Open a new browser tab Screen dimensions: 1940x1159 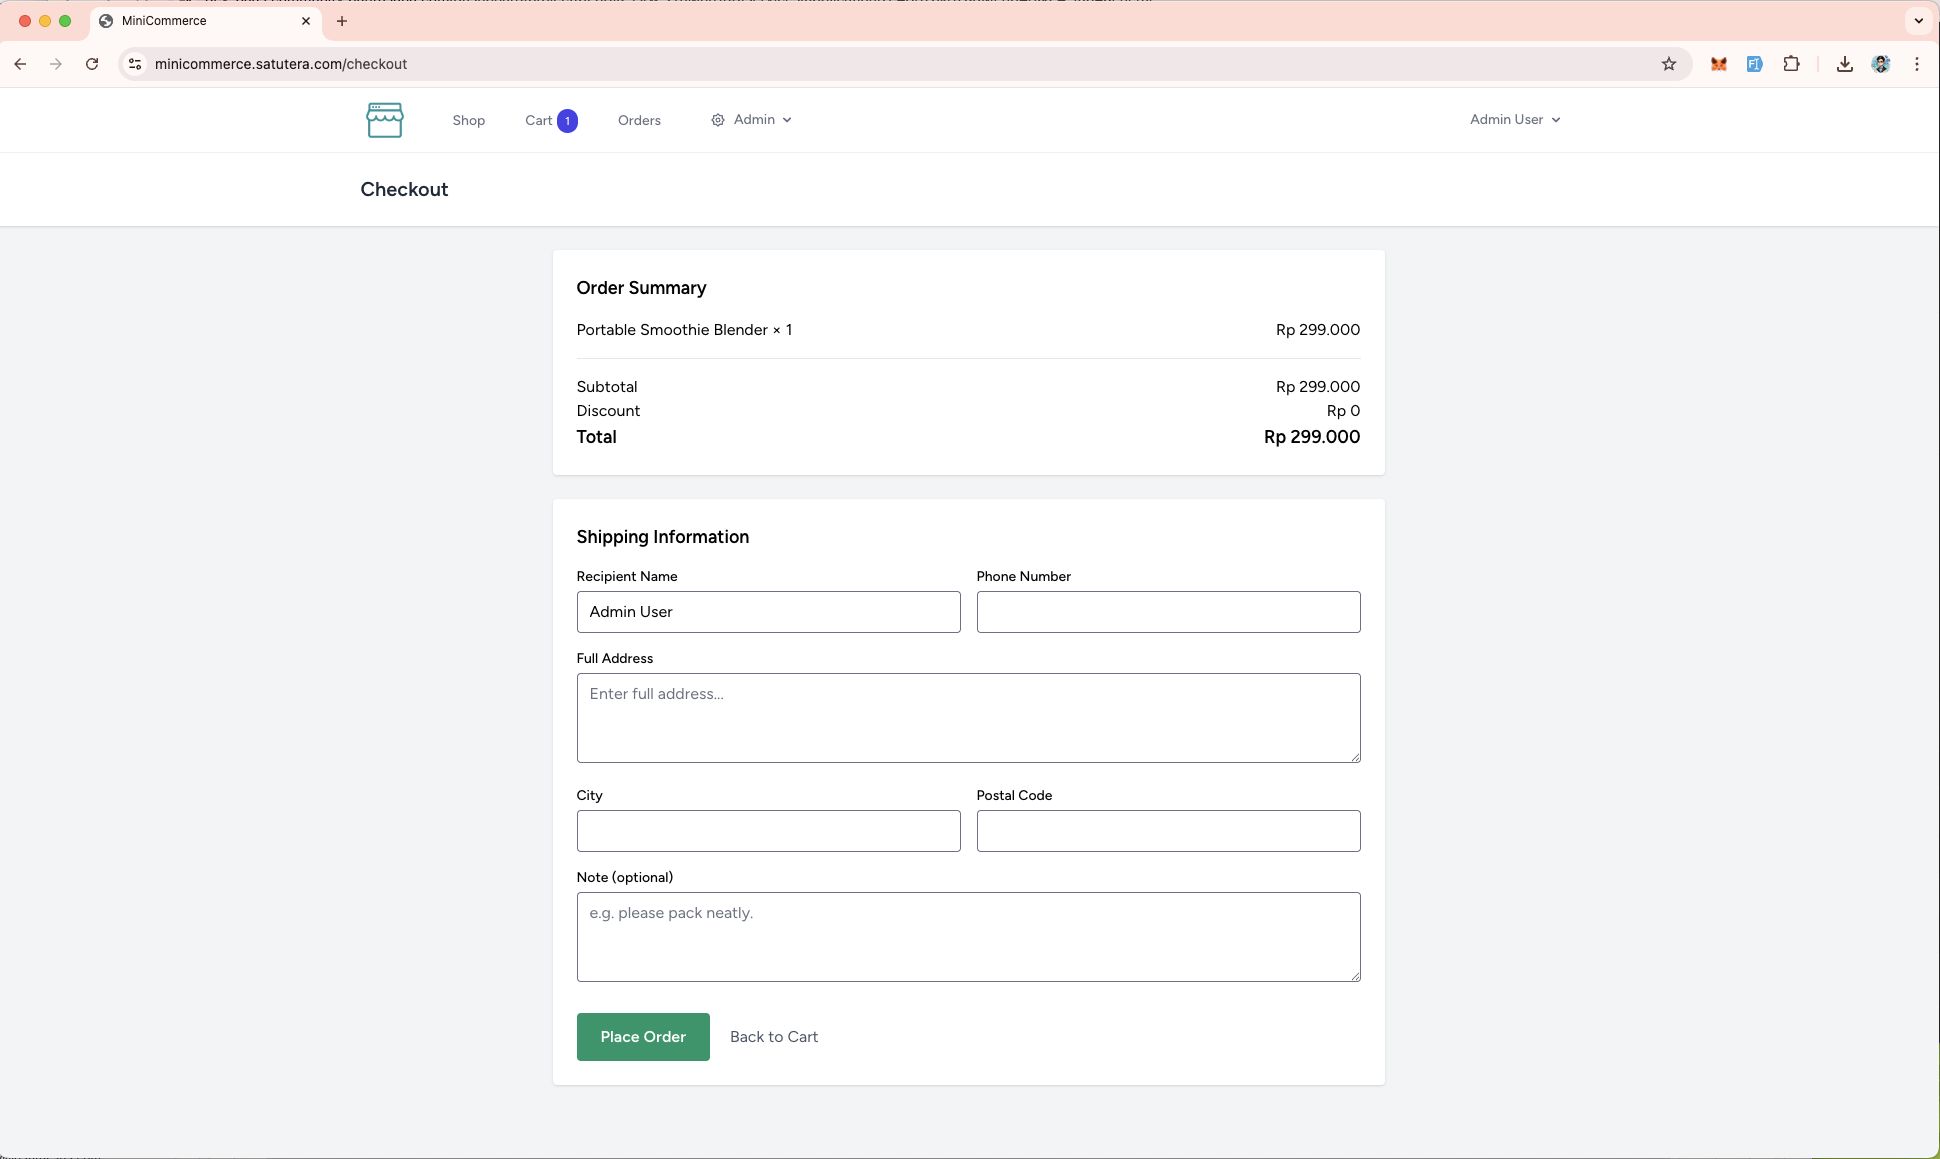(x=342, y=21)
